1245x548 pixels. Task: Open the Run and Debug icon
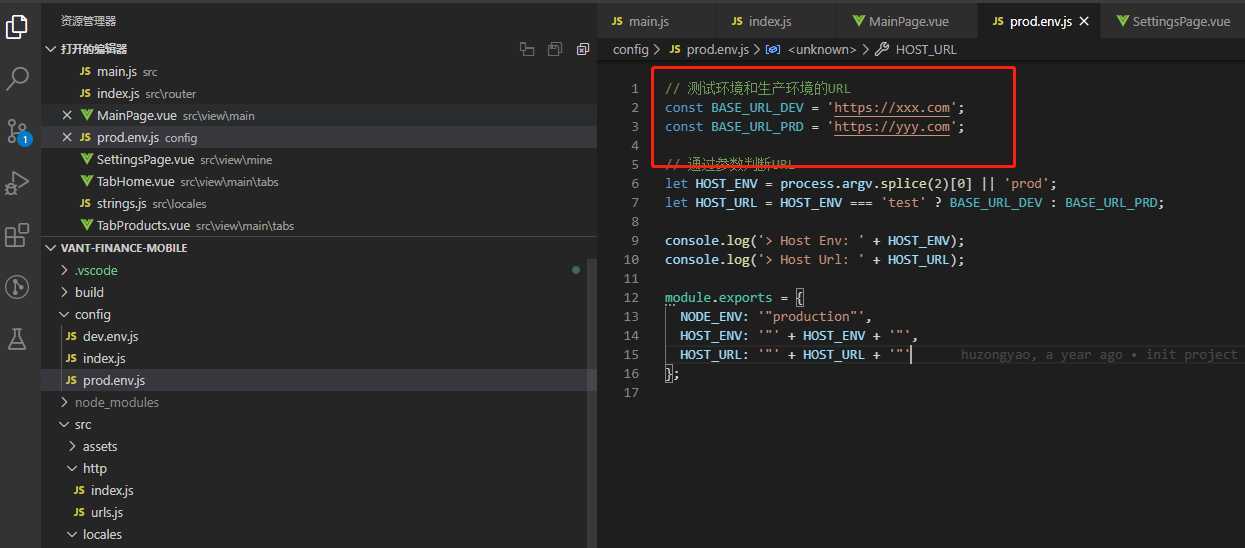coord(17,183)
